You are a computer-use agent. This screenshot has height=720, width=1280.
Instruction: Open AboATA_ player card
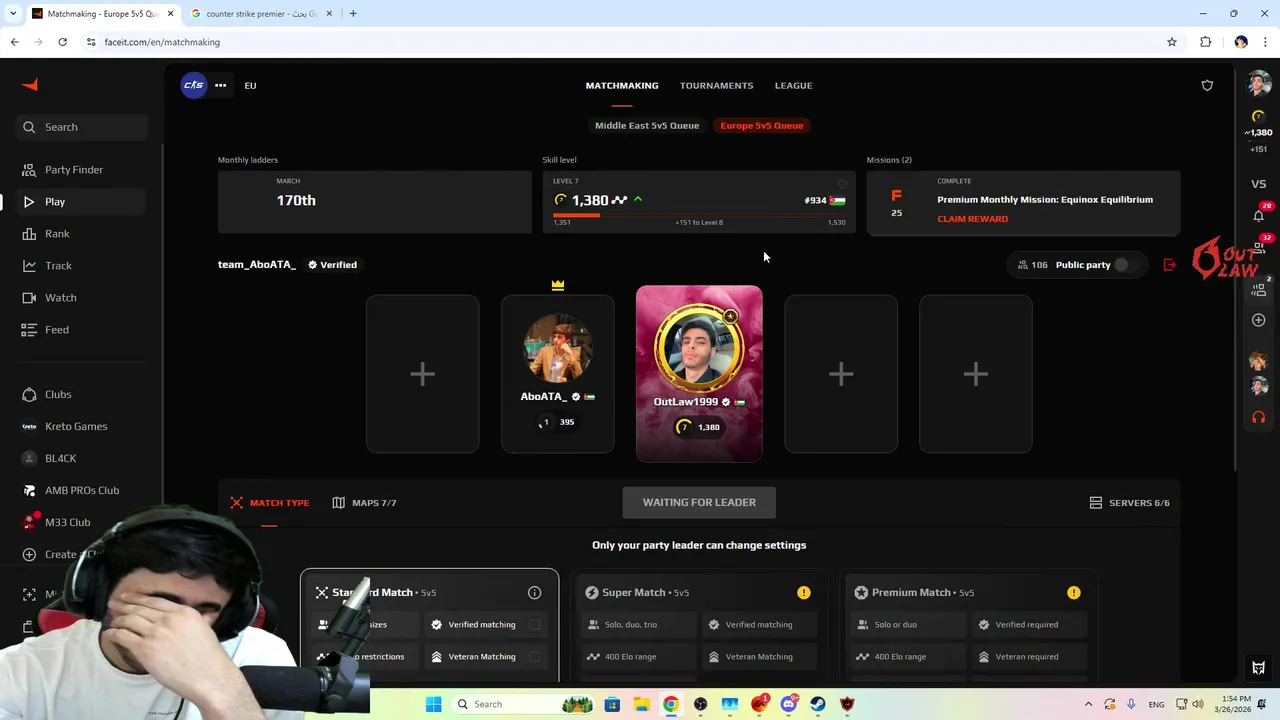pyautogui.click(x=558, y=374)
